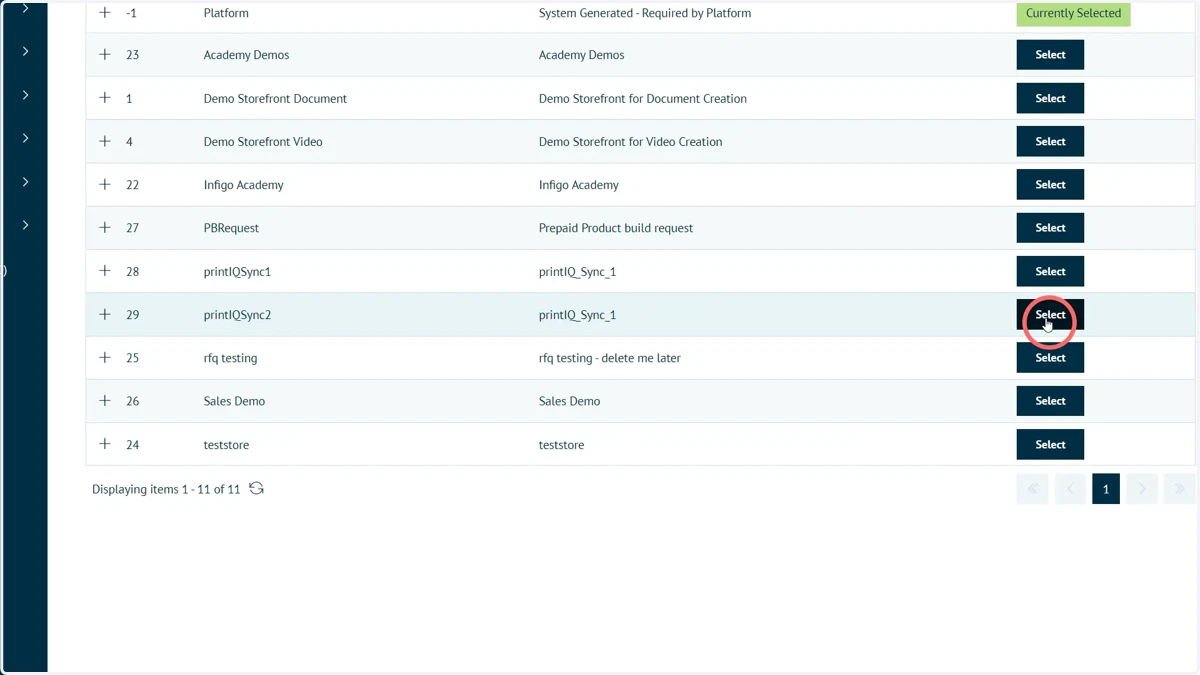The image size is (1200, 675).
Task: Go to next page arrow
Action: pyautogui.click(x=1142, y=488)
